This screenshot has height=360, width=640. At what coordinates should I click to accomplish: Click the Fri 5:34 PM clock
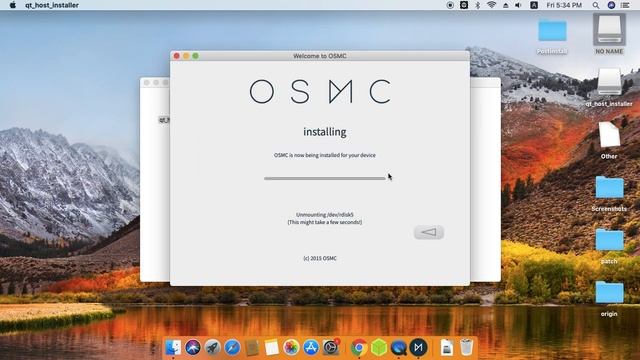click(564, 5)
